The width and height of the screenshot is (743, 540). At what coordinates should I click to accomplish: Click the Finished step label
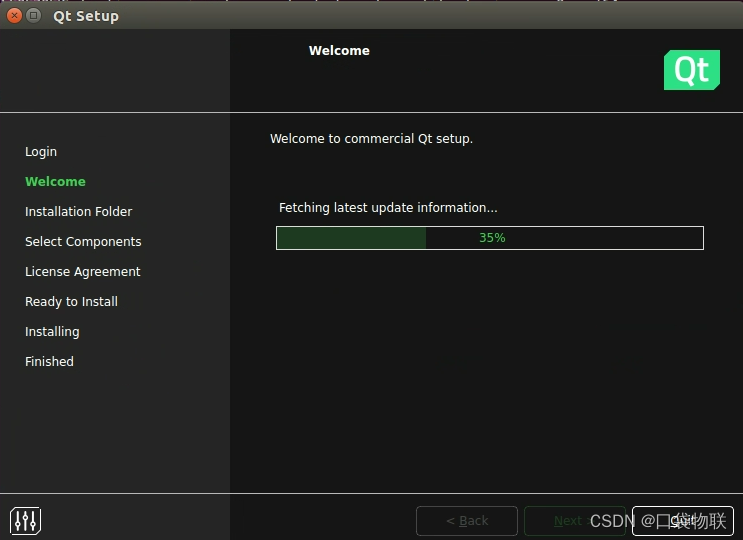tap(49, 361)
